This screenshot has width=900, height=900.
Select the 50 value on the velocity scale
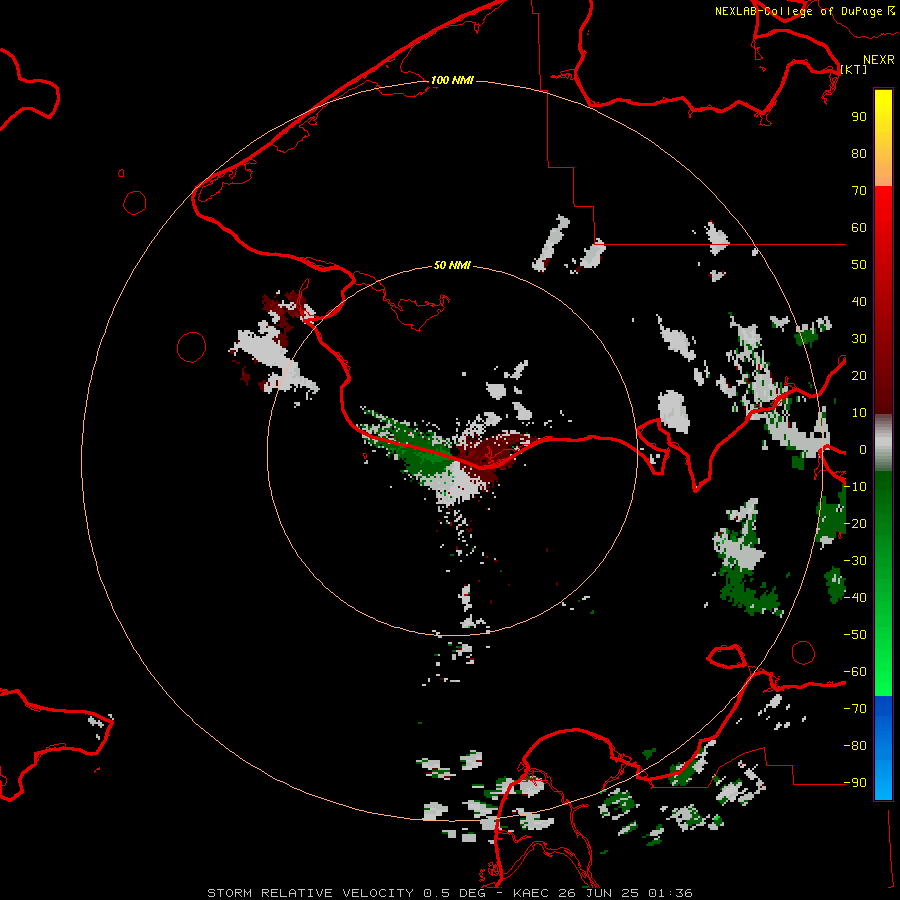859,265
